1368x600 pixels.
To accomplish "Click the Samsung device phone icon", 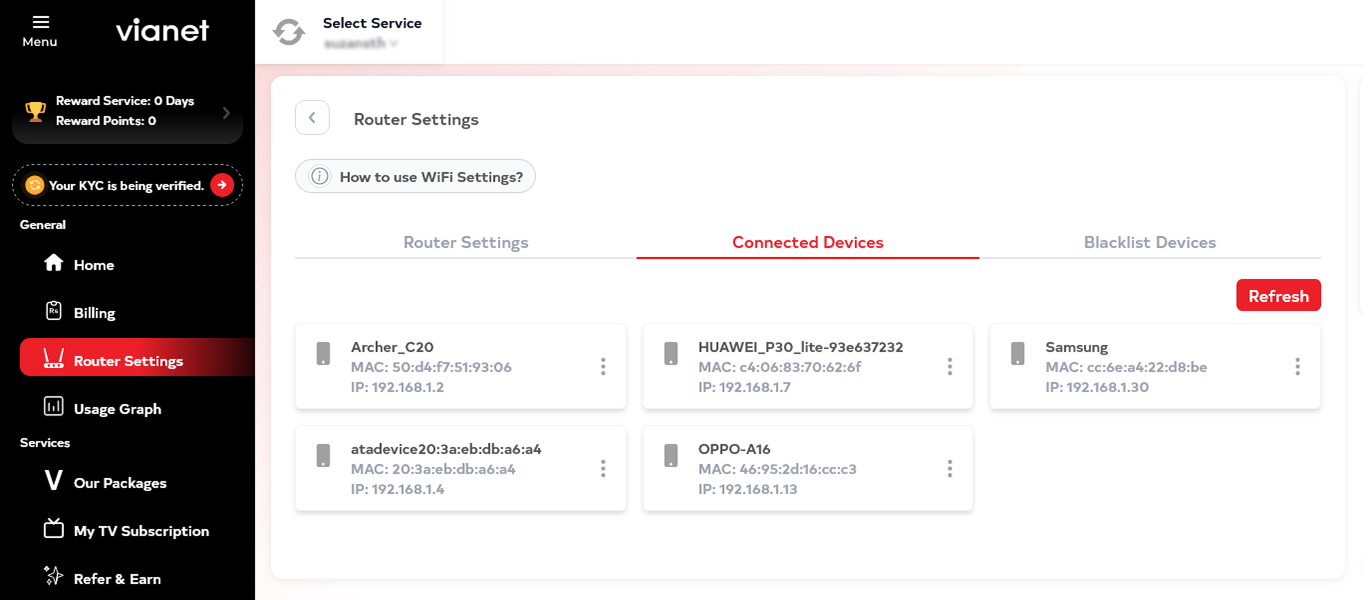I will 1018,353.
